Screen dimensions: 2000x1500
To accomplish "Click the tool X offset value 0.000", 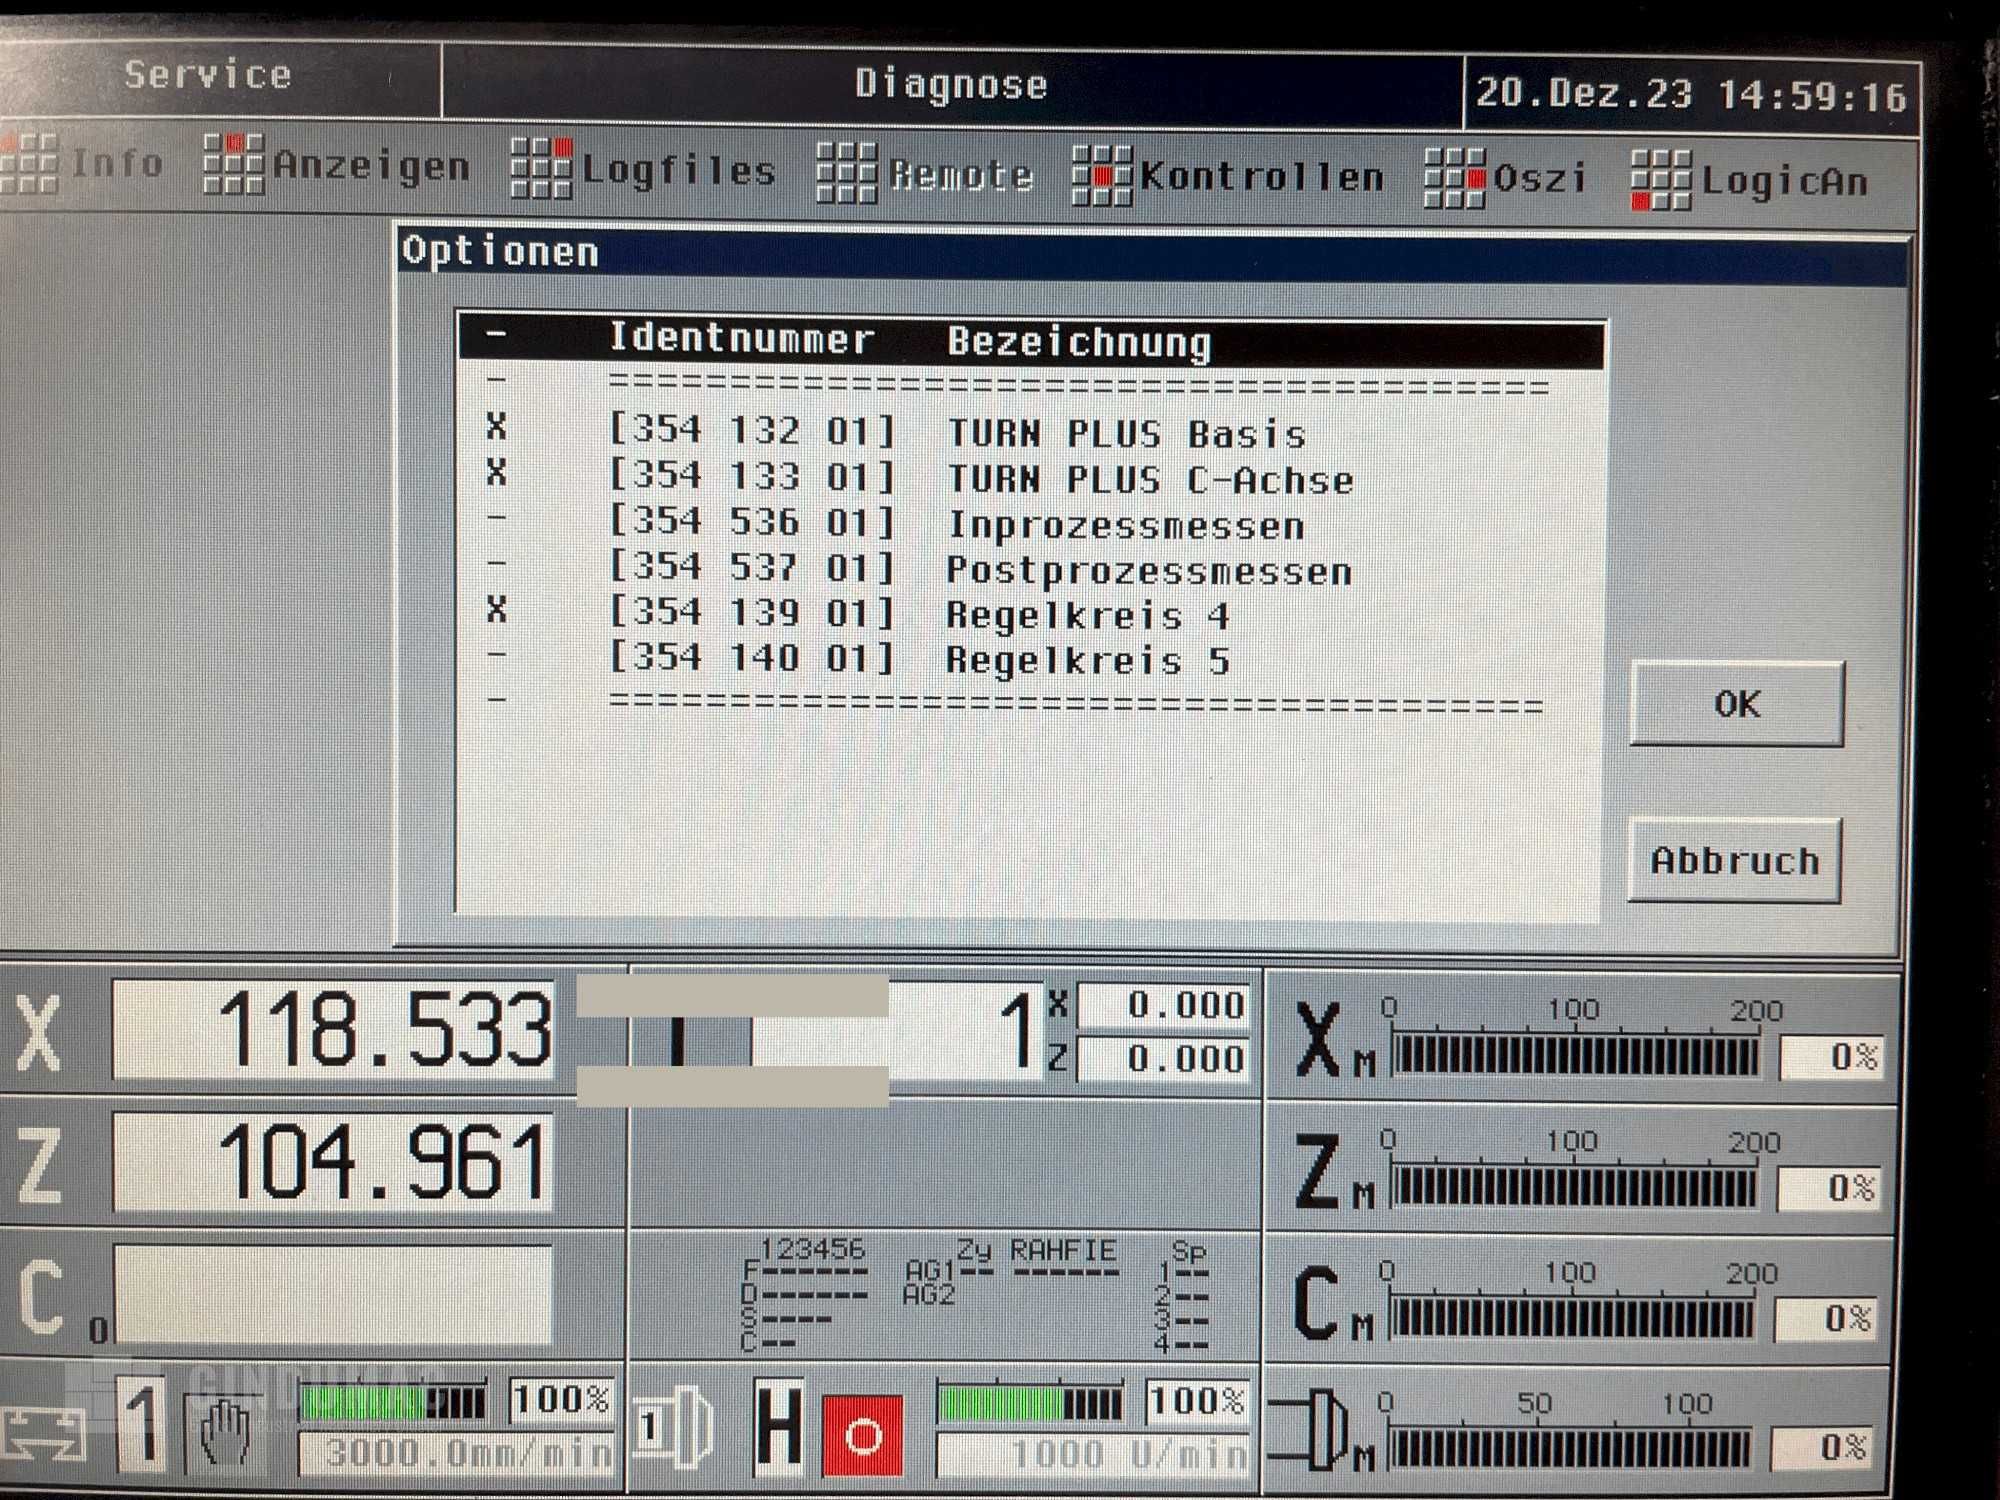I will [x=1164, y=1005].
